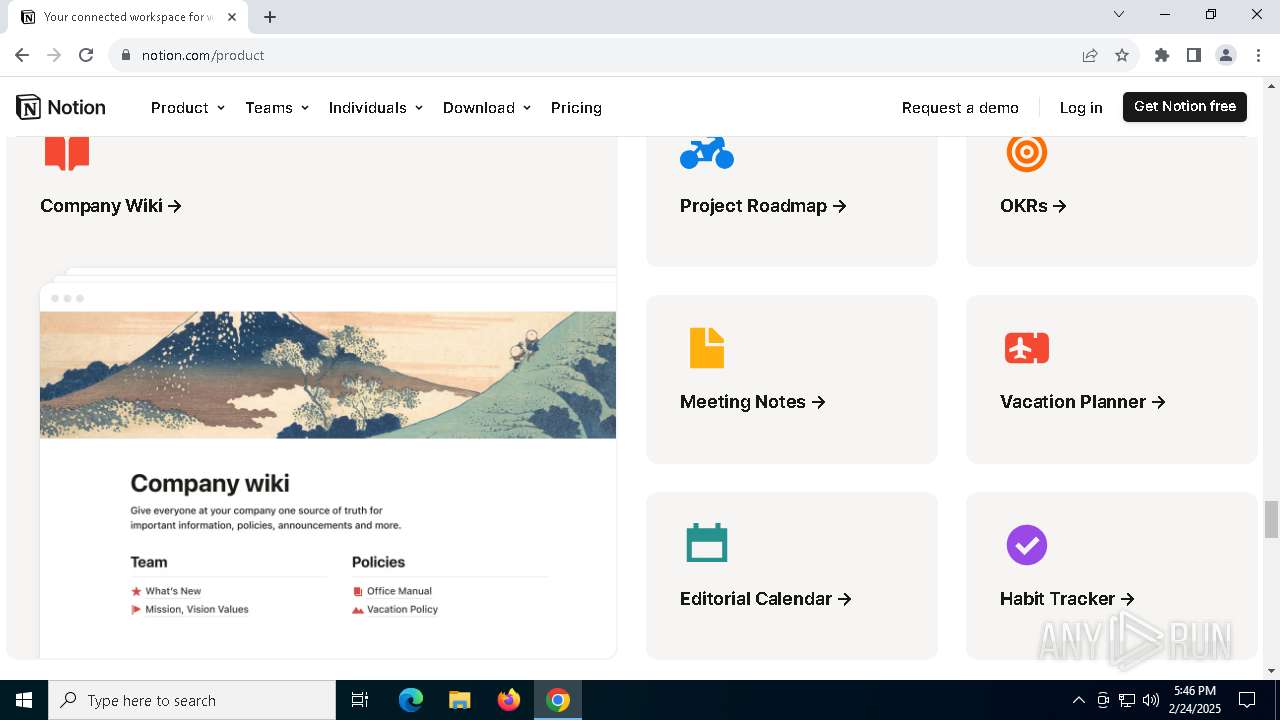Click the red airplane Vacation Planner icon
The width and height of the screenshot is (1280, 720).
1027,348
